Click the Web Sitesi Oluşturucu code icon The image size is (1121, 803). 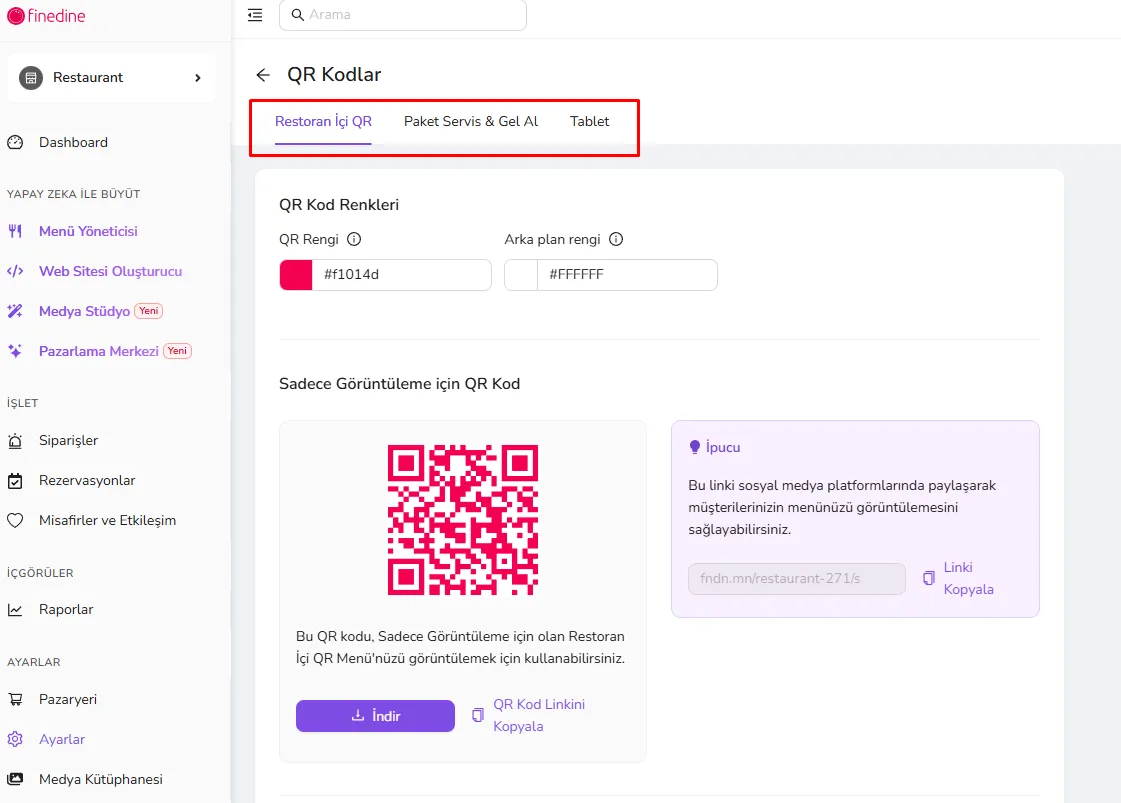15,271
